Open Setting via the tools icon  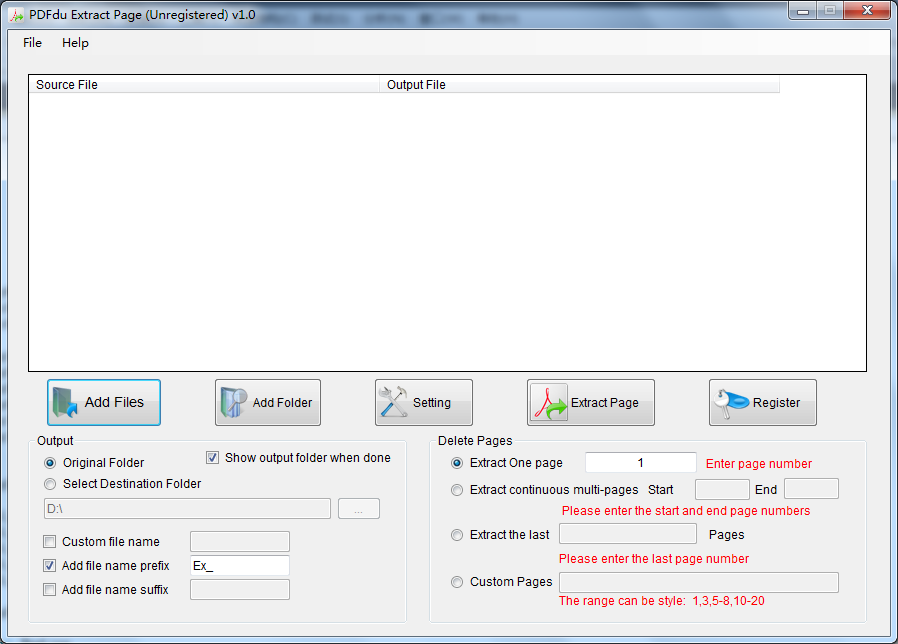[x=393, y=402]
